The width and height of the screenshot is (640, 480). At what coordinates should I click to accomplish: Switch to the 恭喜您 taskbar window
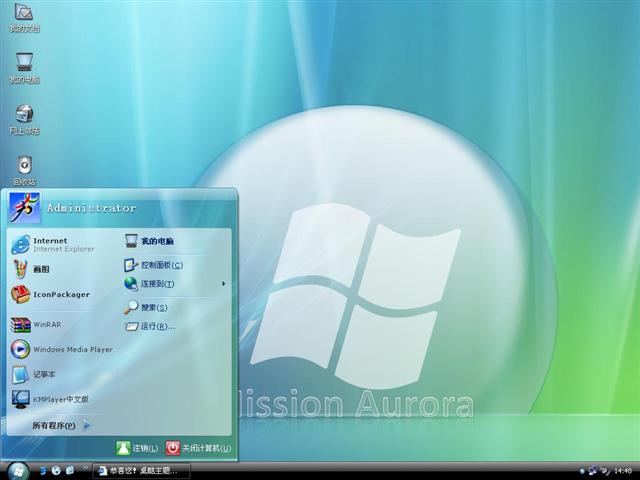pyautogui.click(x=142, y=471)
